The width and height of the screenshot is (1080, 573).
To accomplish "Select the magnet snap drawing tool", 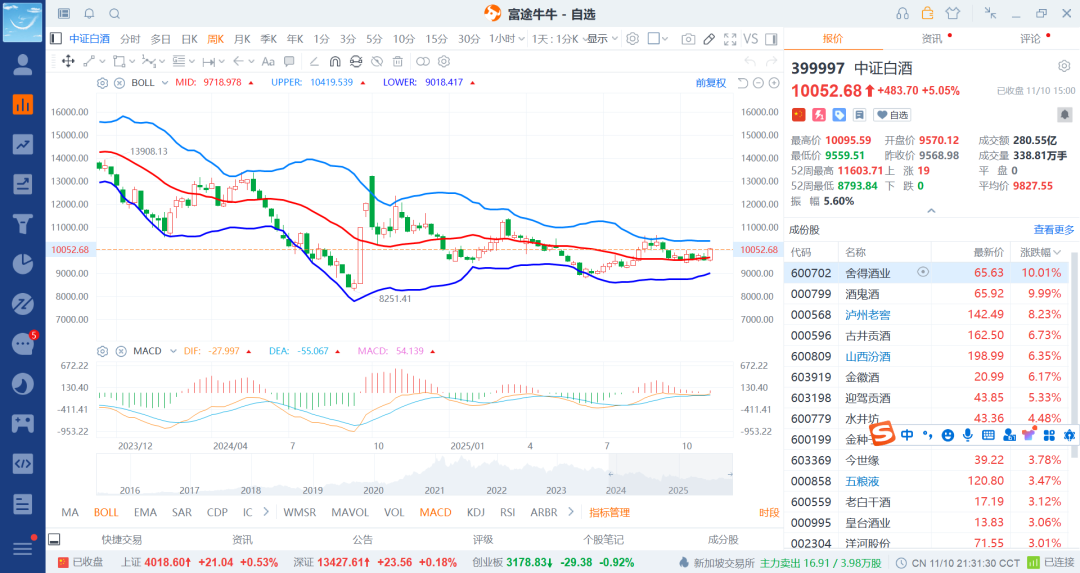I will point(335,61).
